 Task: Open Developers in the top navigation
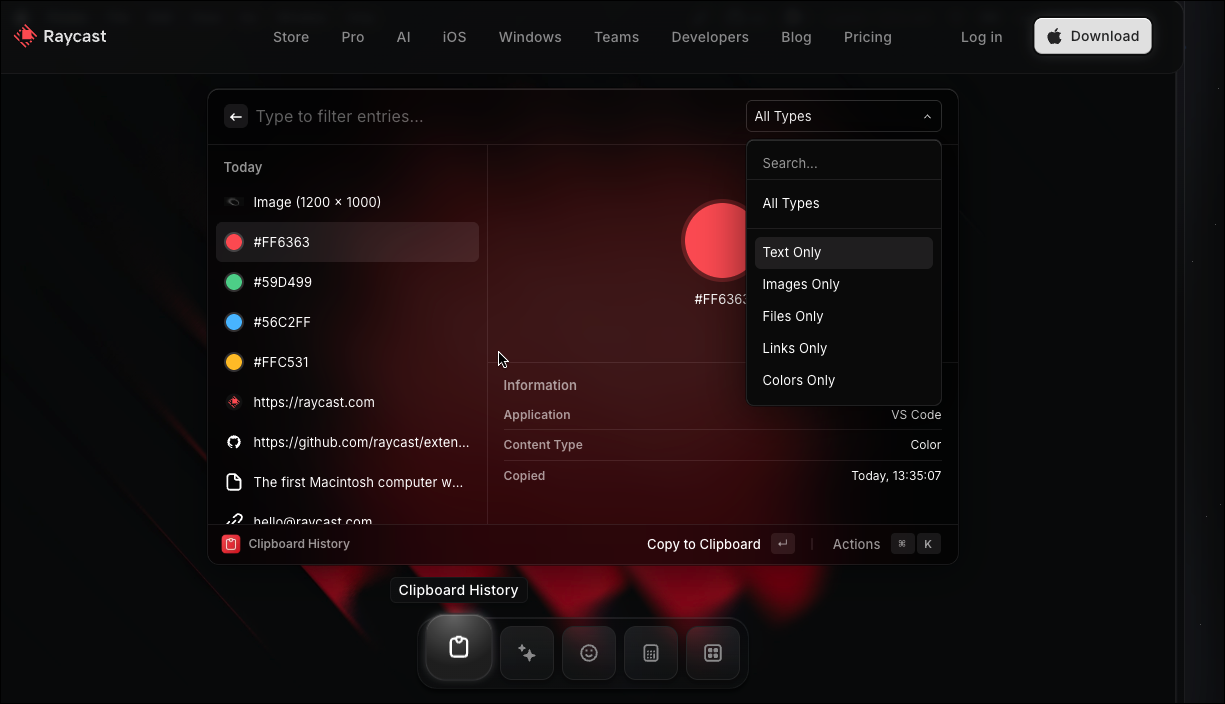coord(710,37)
